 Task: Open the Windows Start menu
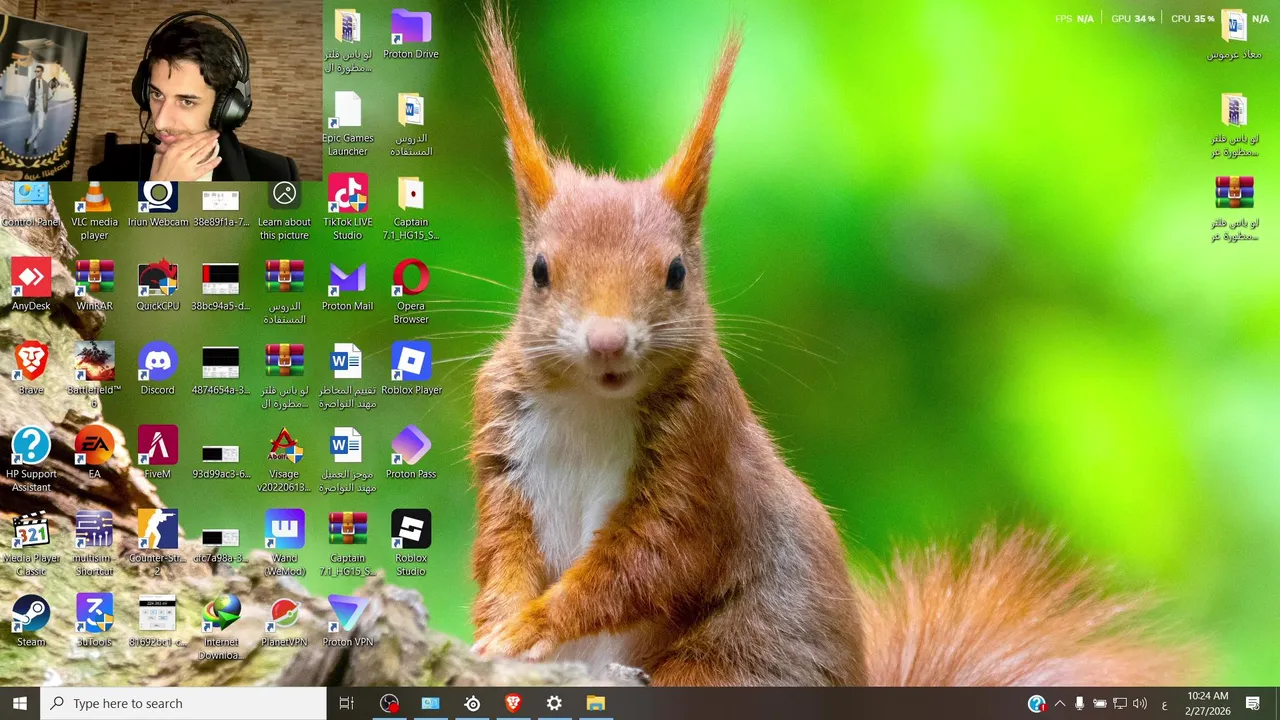(x=19, y=703)
